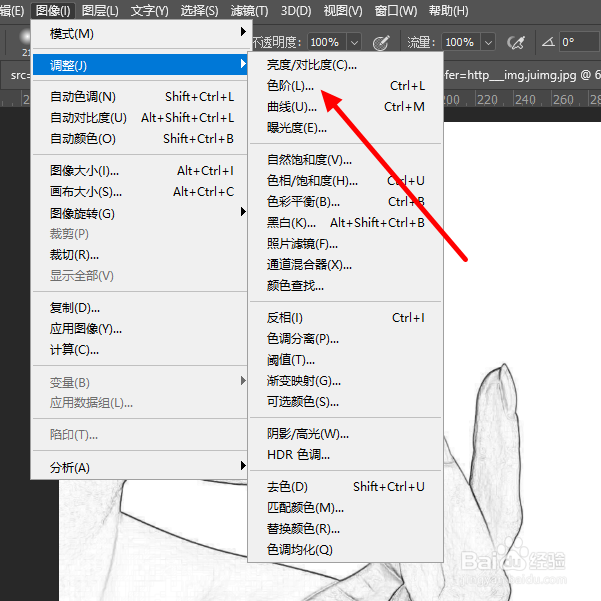Expand the 分析(A) submenu
The width and height of the screenshot is (601, 601).
140,468
